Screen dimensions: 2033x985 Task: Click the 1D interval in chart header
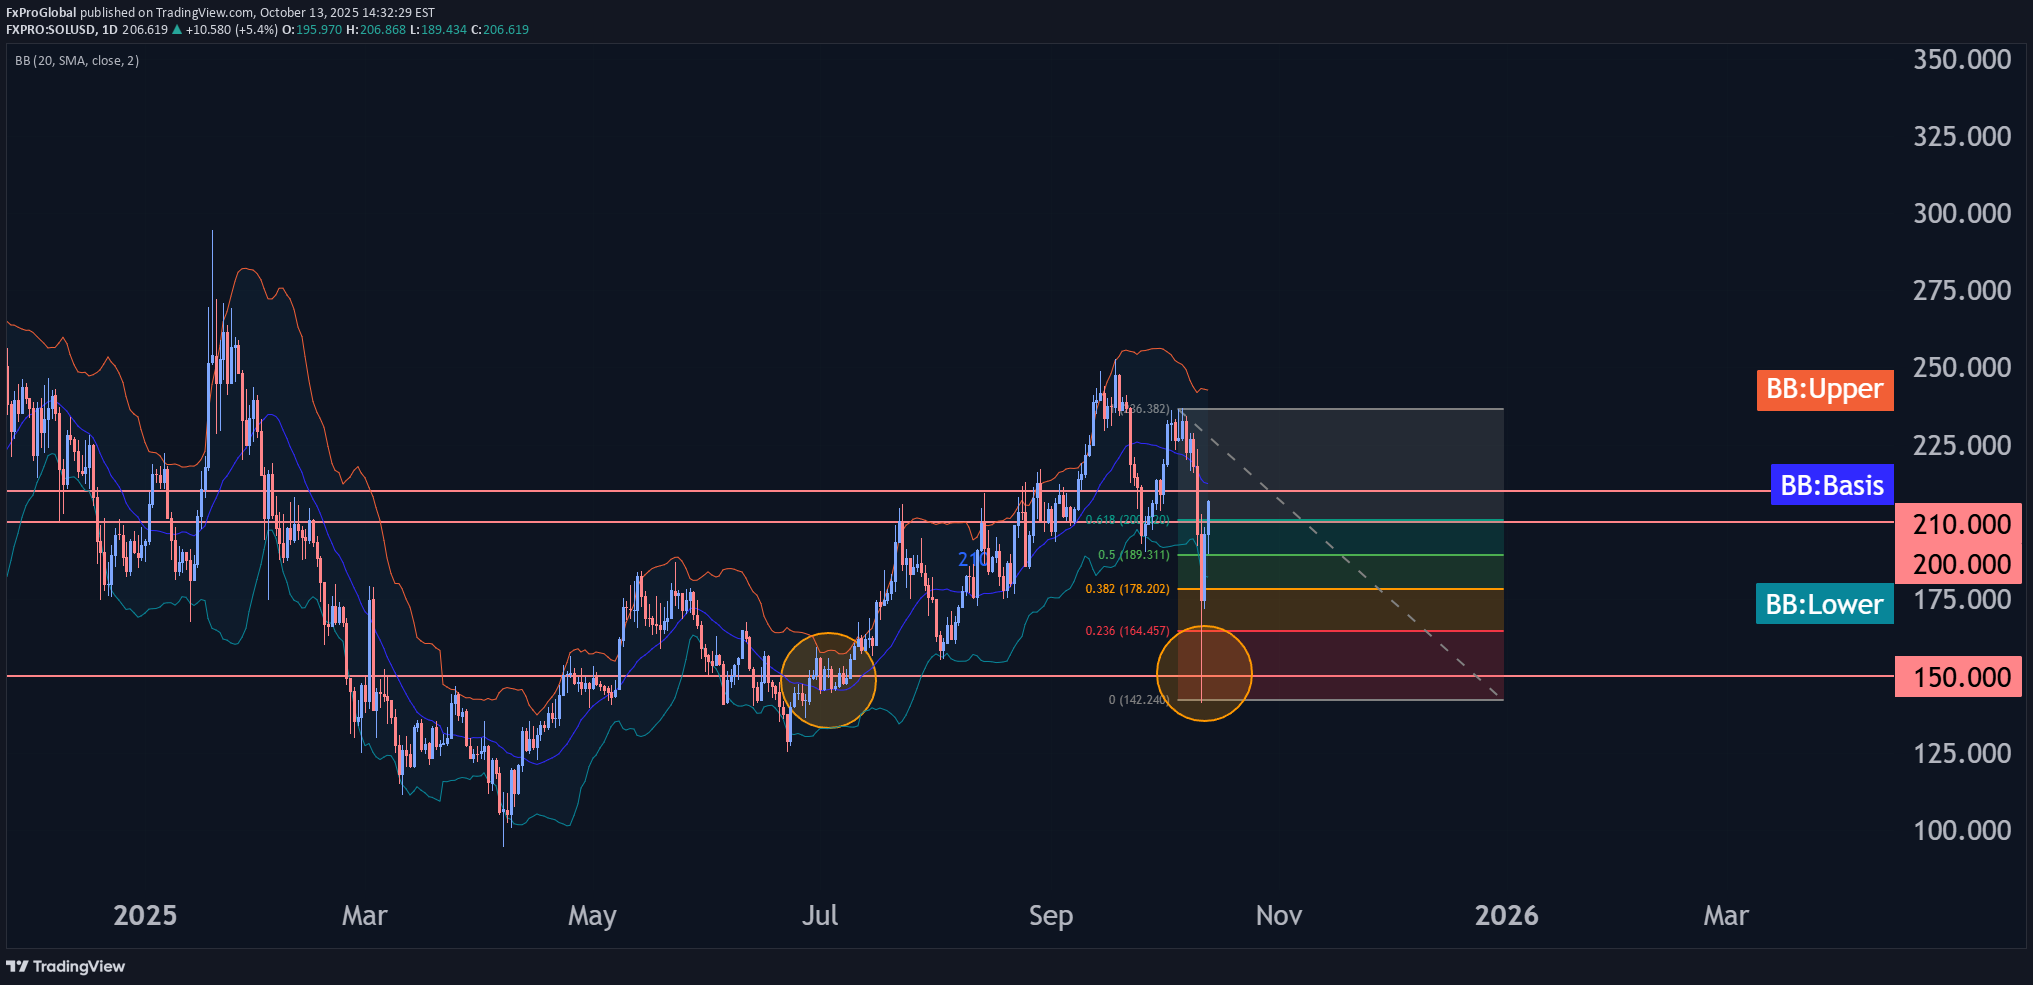tap(110, 30)
